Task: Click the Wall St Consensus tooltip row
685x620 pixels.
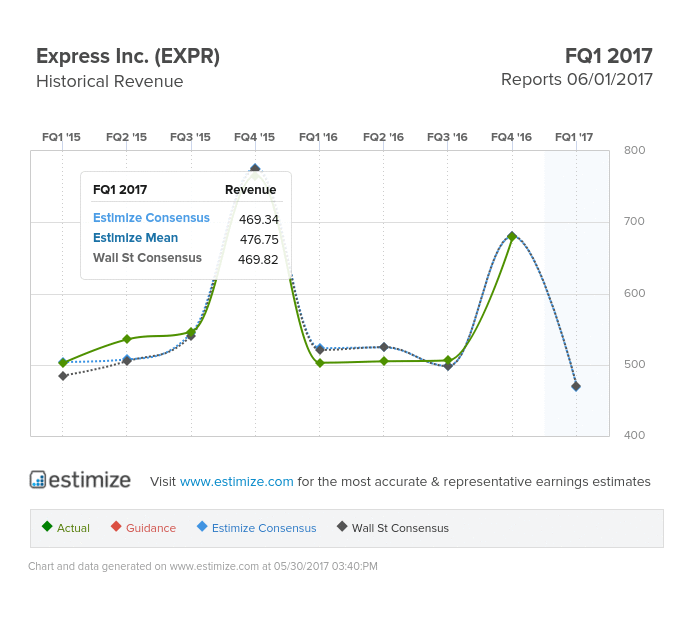Action: (186, 258)
